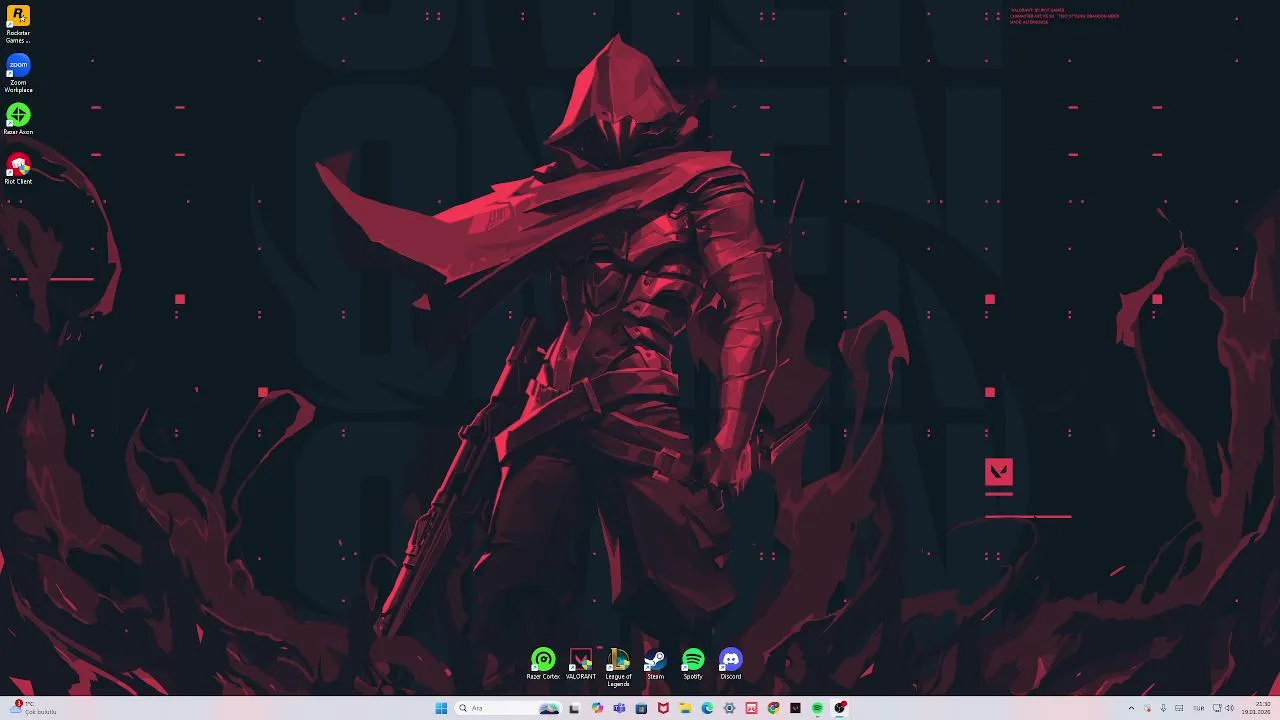This screenshot has width=1280, height=720.
Task: Launch Copilot from the taskbar
Action: click(x=597, y=708)
